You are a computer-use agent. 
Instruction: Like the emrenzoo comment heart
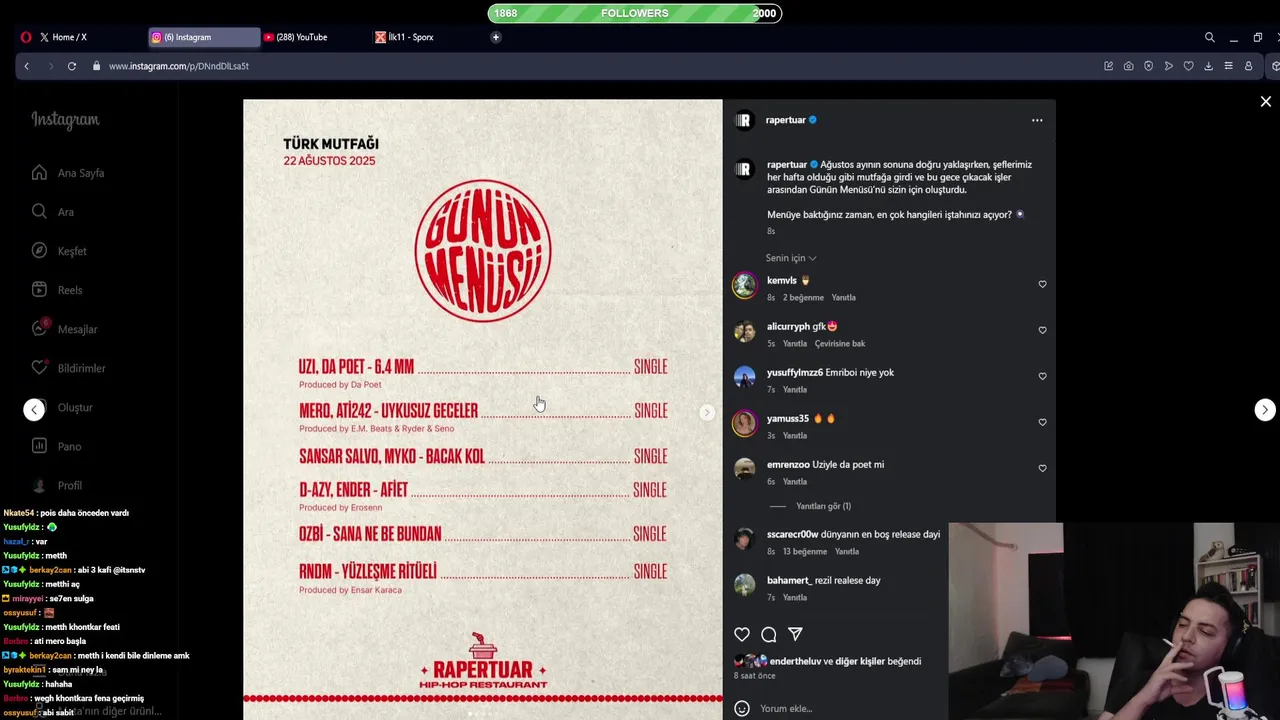1042,468
